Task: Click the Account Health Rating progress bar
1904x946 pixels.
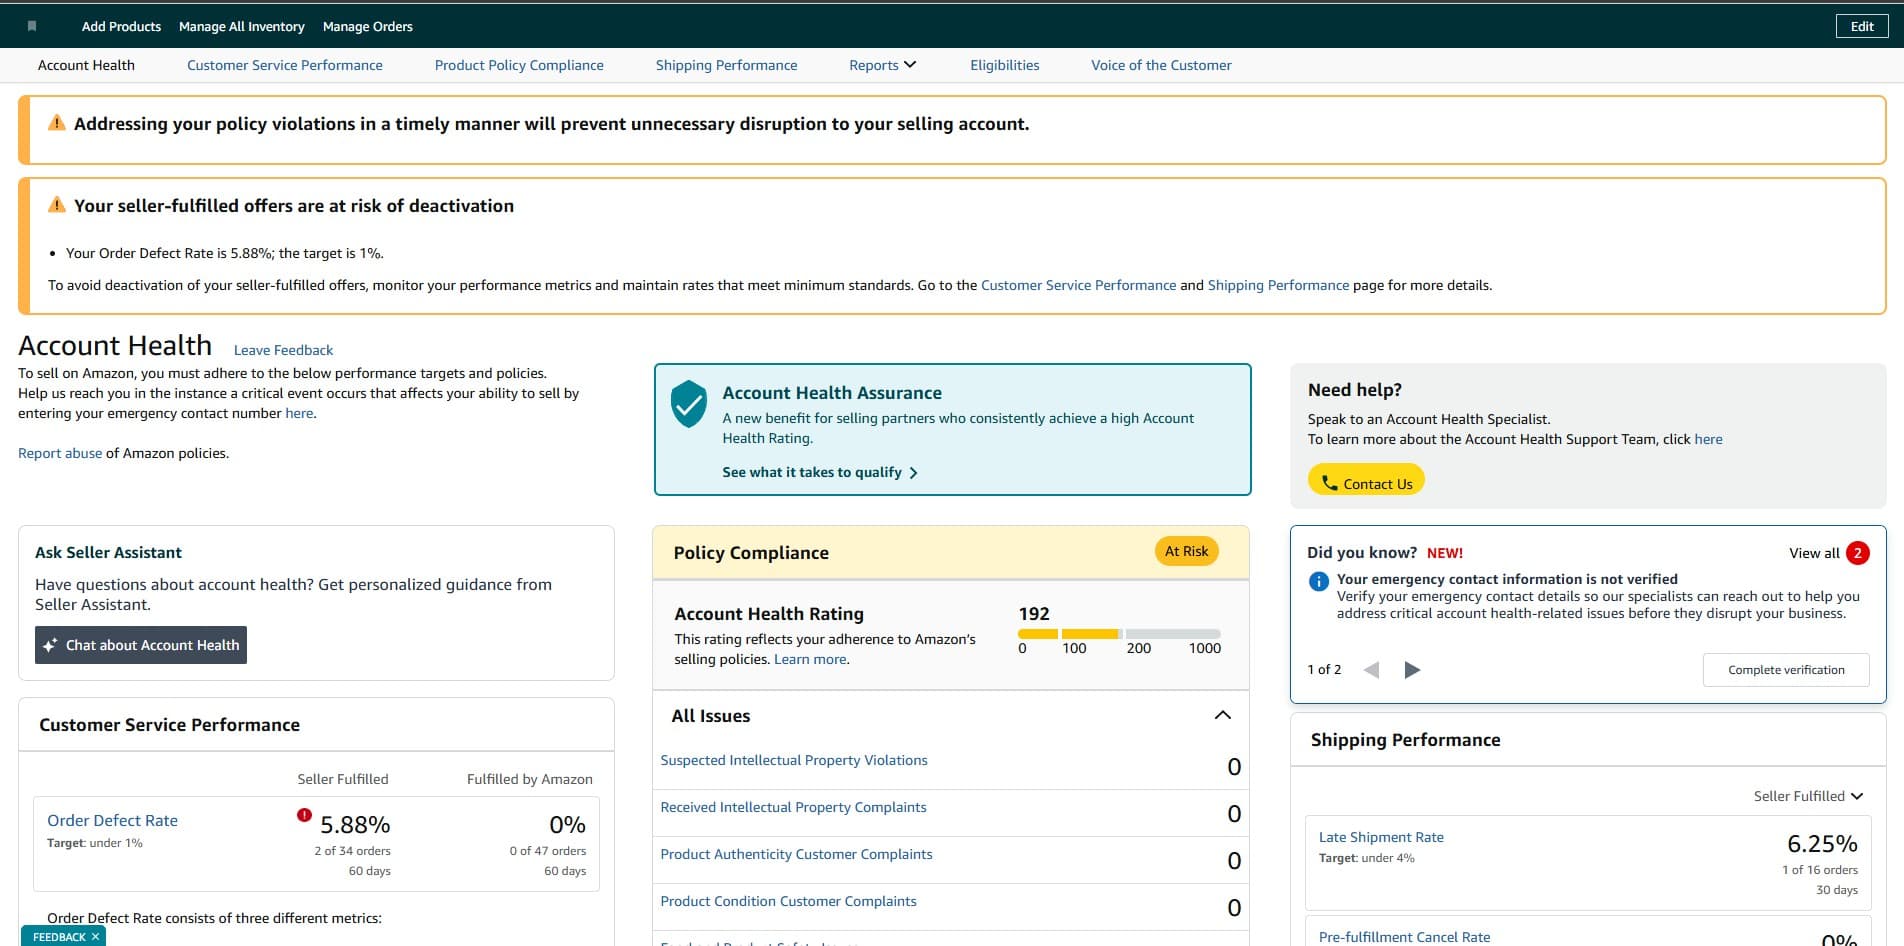Action: coord(1119,634)
